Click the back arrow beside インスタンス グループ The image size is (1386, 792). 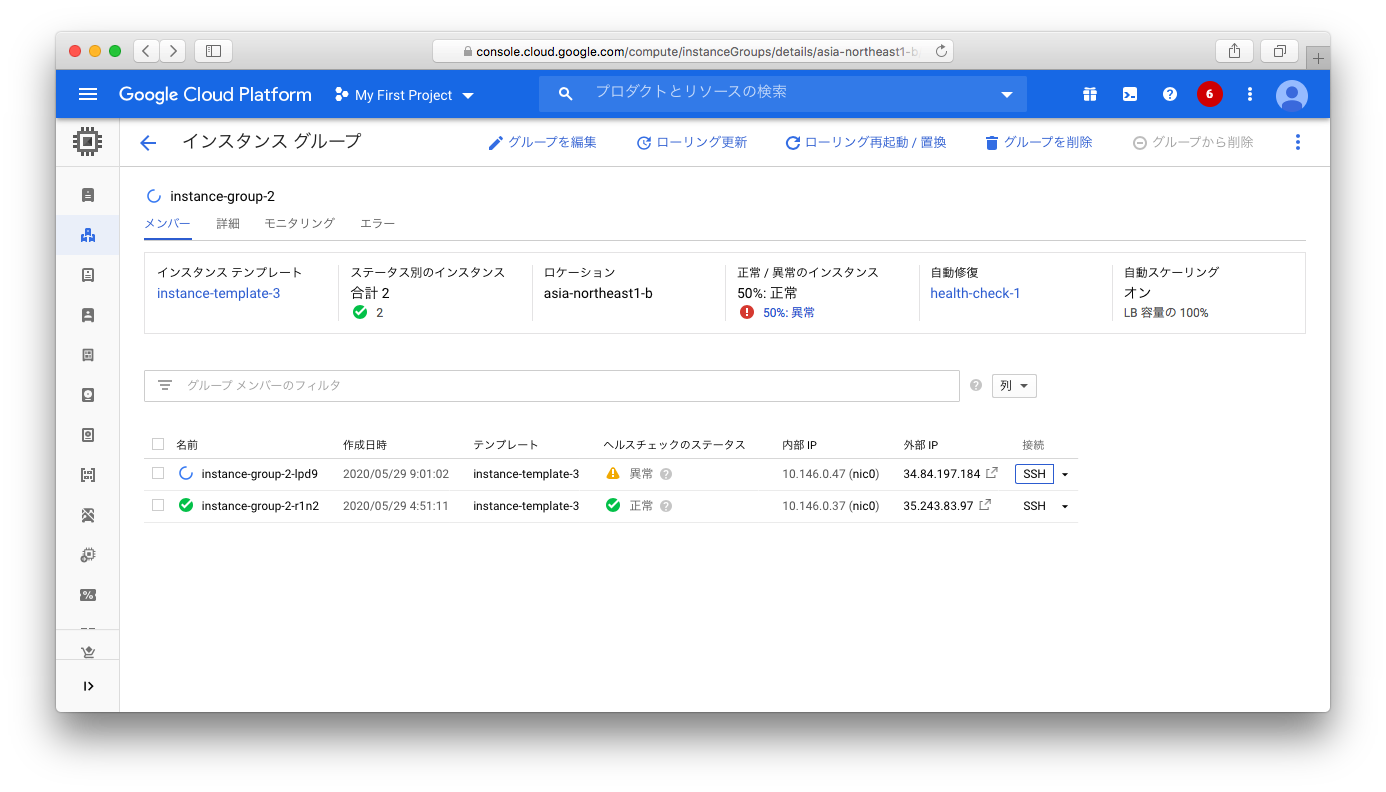(x=148, y=143)
